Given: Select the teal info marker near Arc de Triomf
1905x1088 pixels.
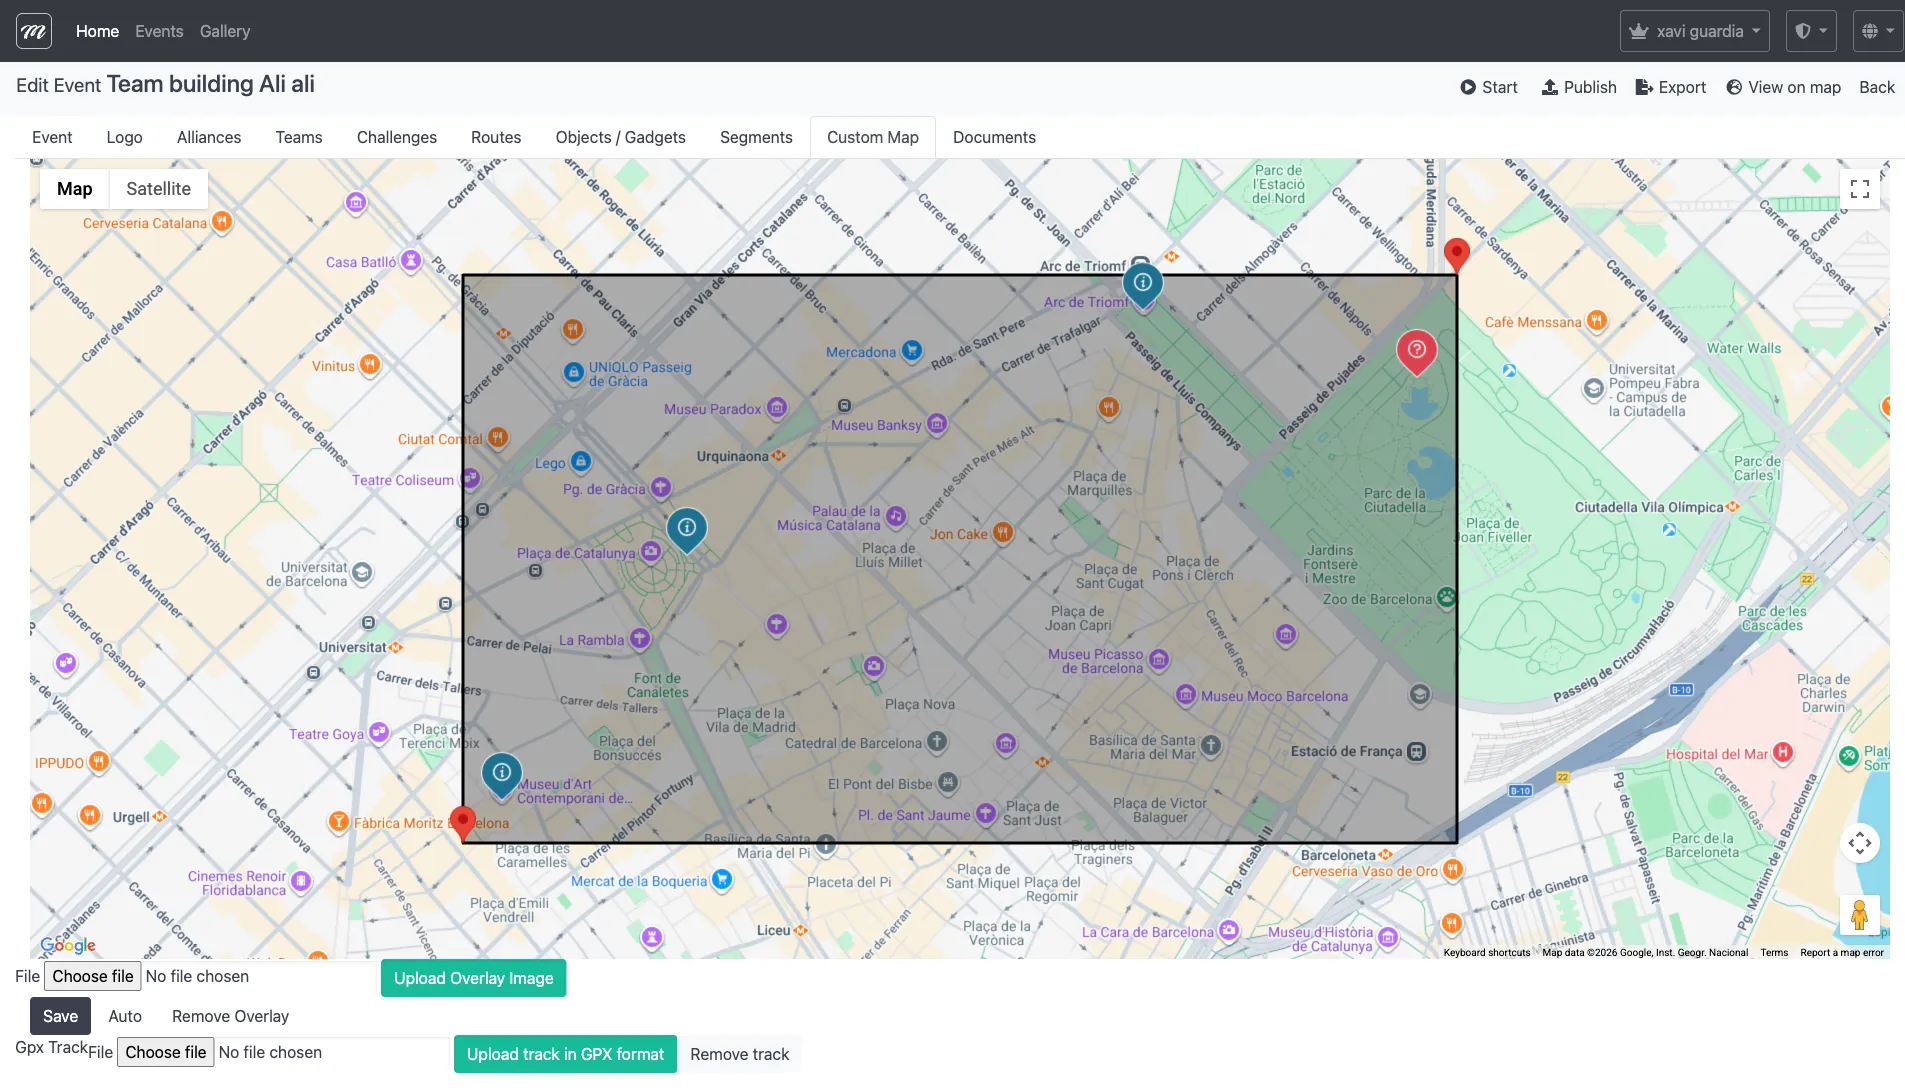Looking at the screenshot, I should (1141, 283).
